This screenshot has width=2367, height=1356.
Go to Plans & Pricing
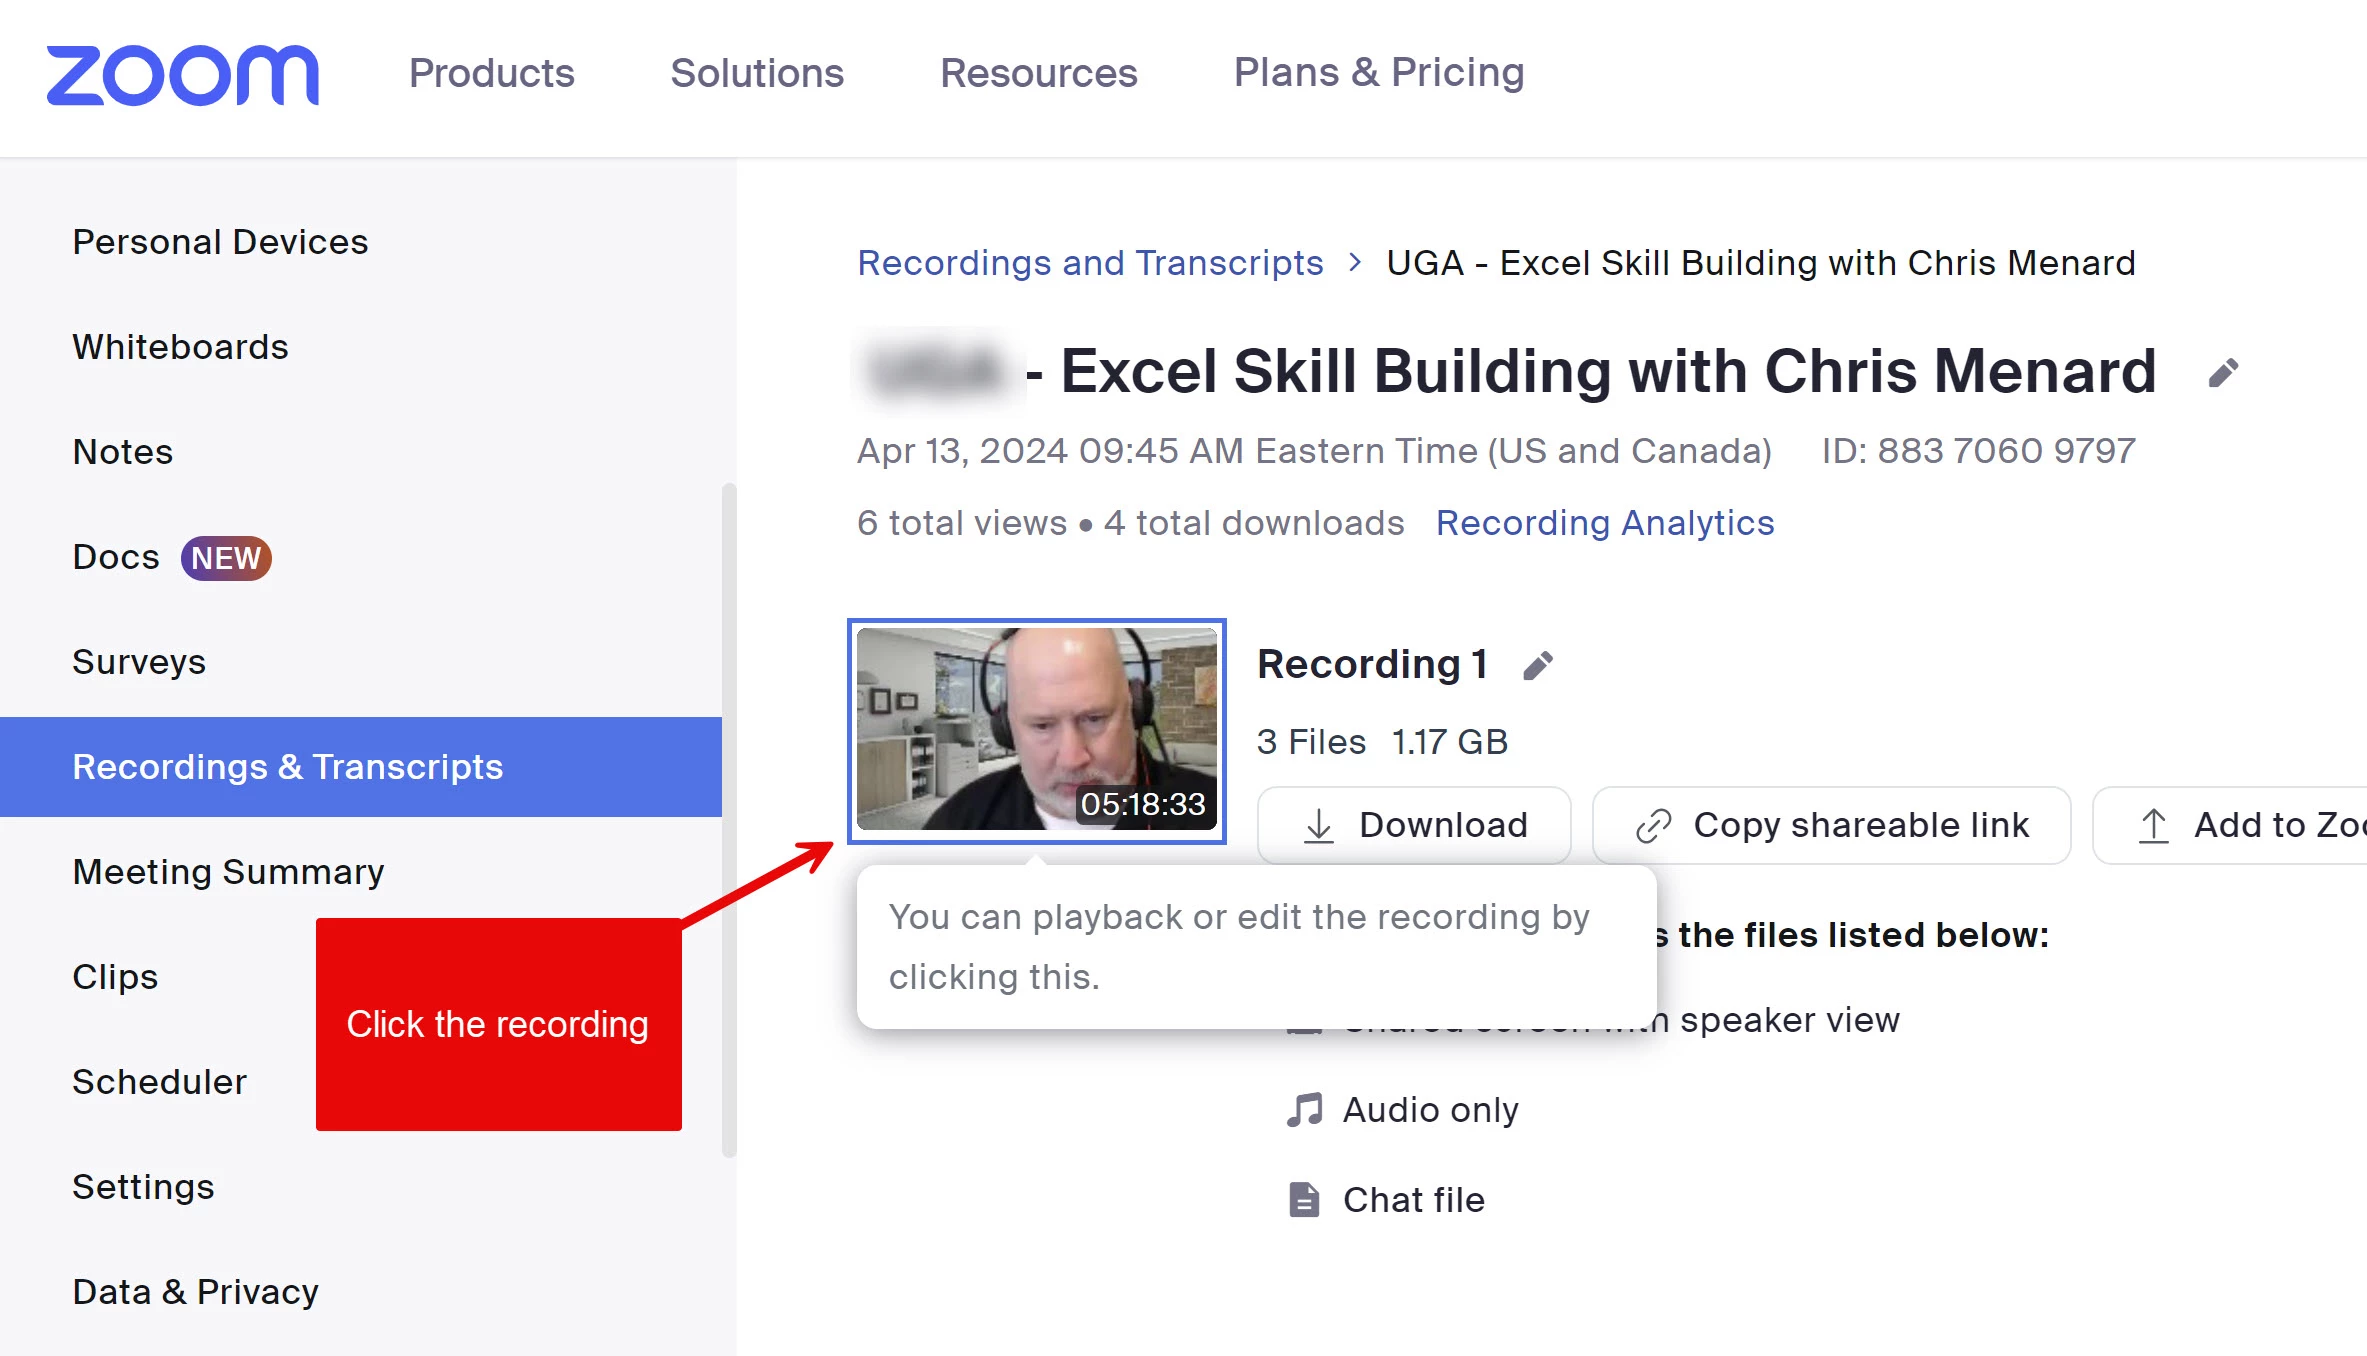(1378, 73)
